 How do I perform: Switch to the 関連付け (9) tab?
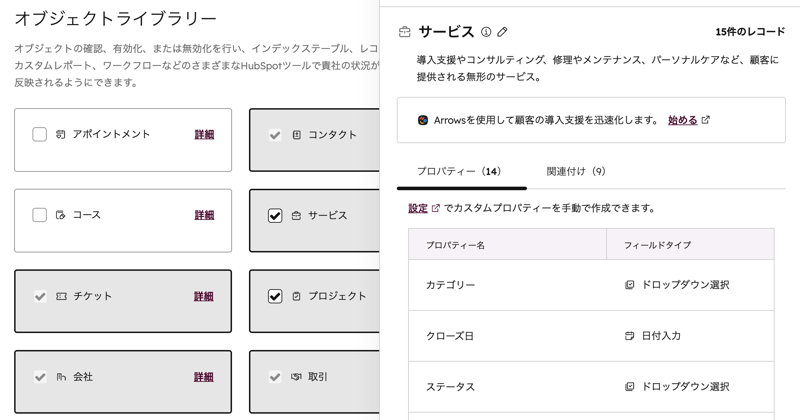[x=576, y=171]
